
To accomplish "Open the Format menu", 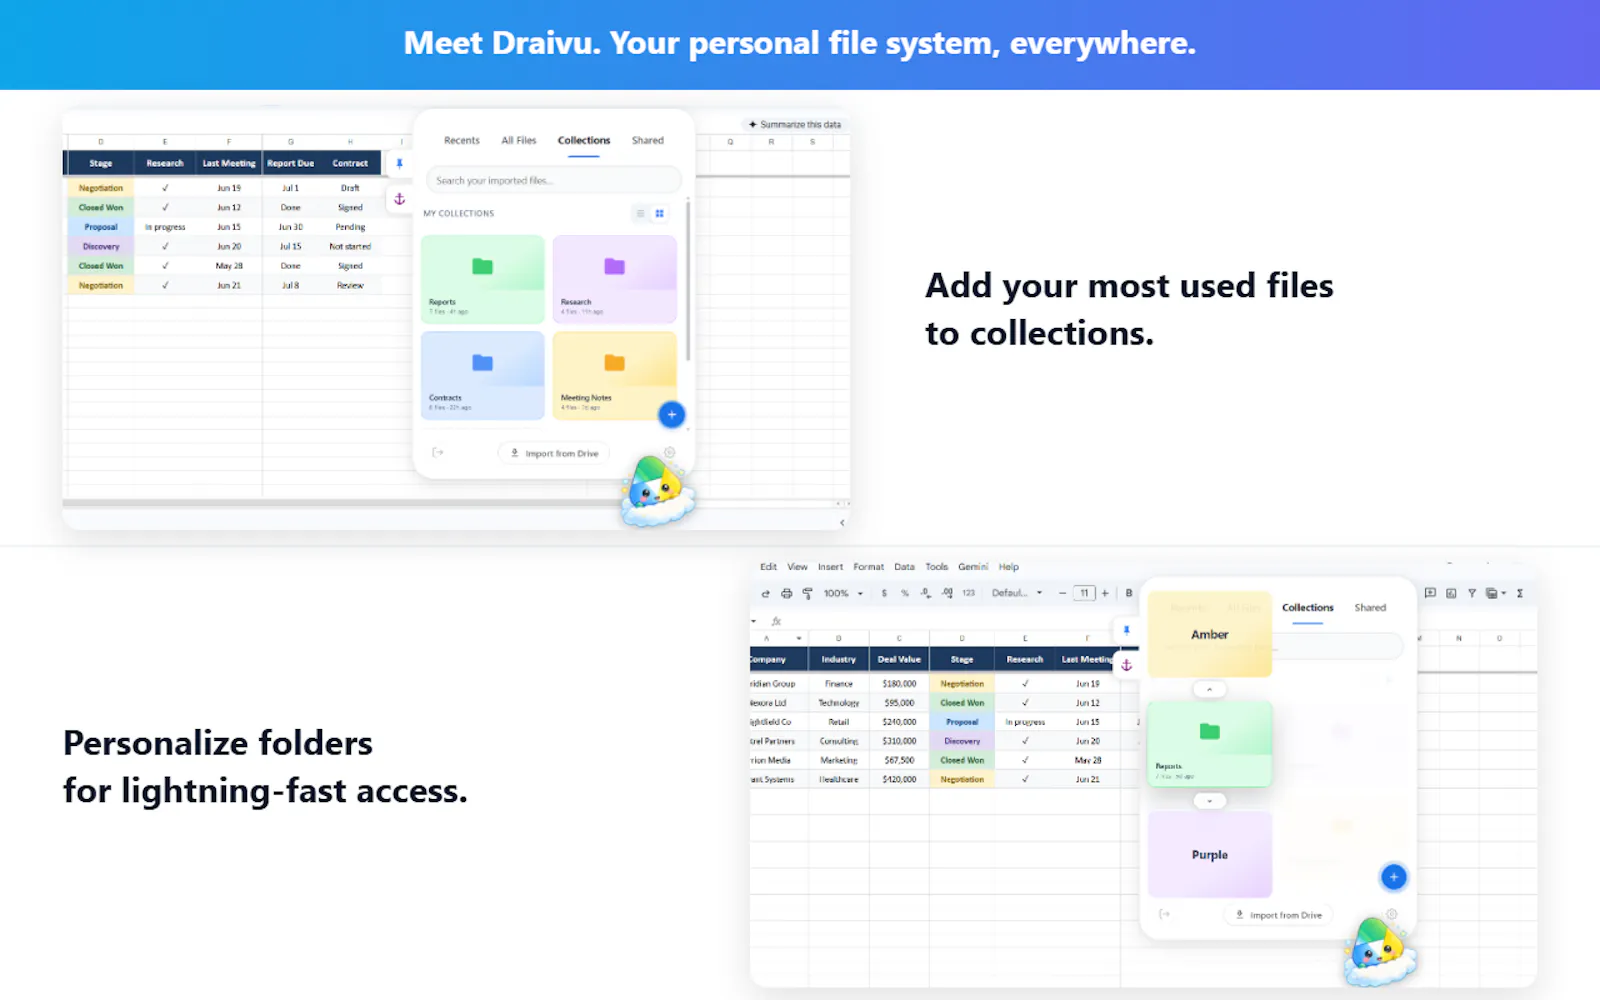I will click(x=868, y=567).
